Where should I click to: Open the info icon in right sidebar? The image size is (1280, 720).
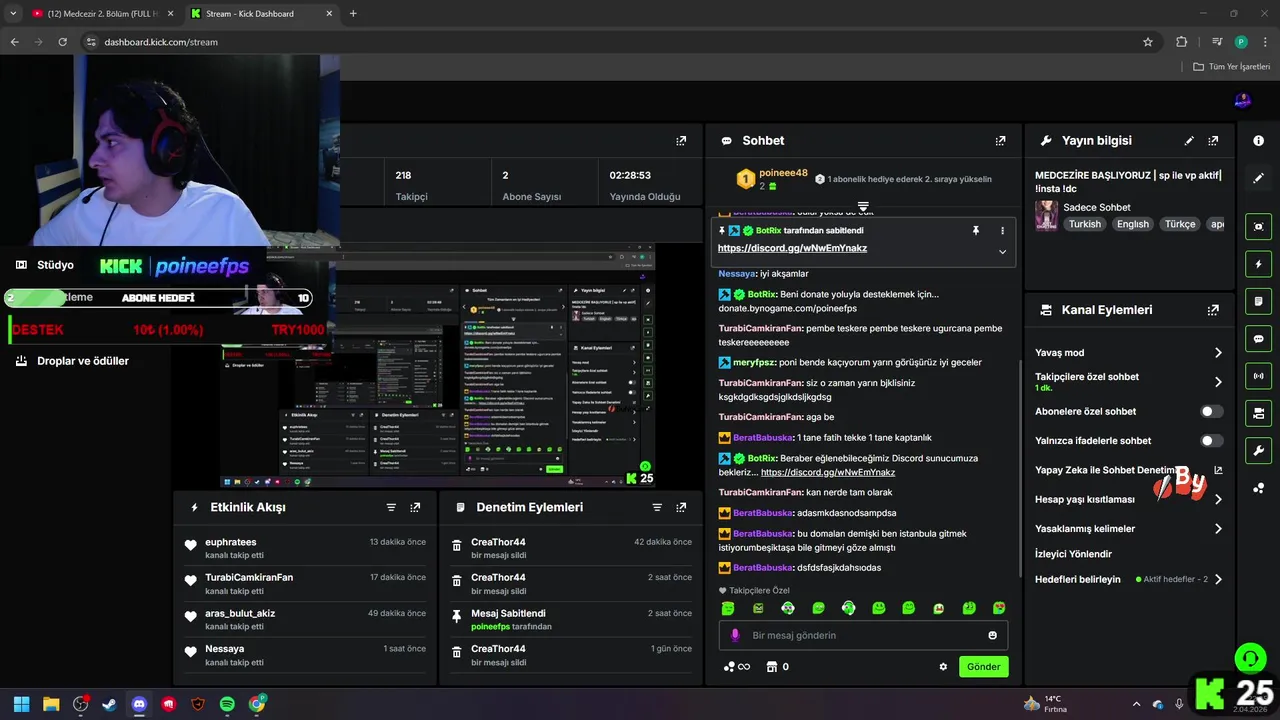1258,141
